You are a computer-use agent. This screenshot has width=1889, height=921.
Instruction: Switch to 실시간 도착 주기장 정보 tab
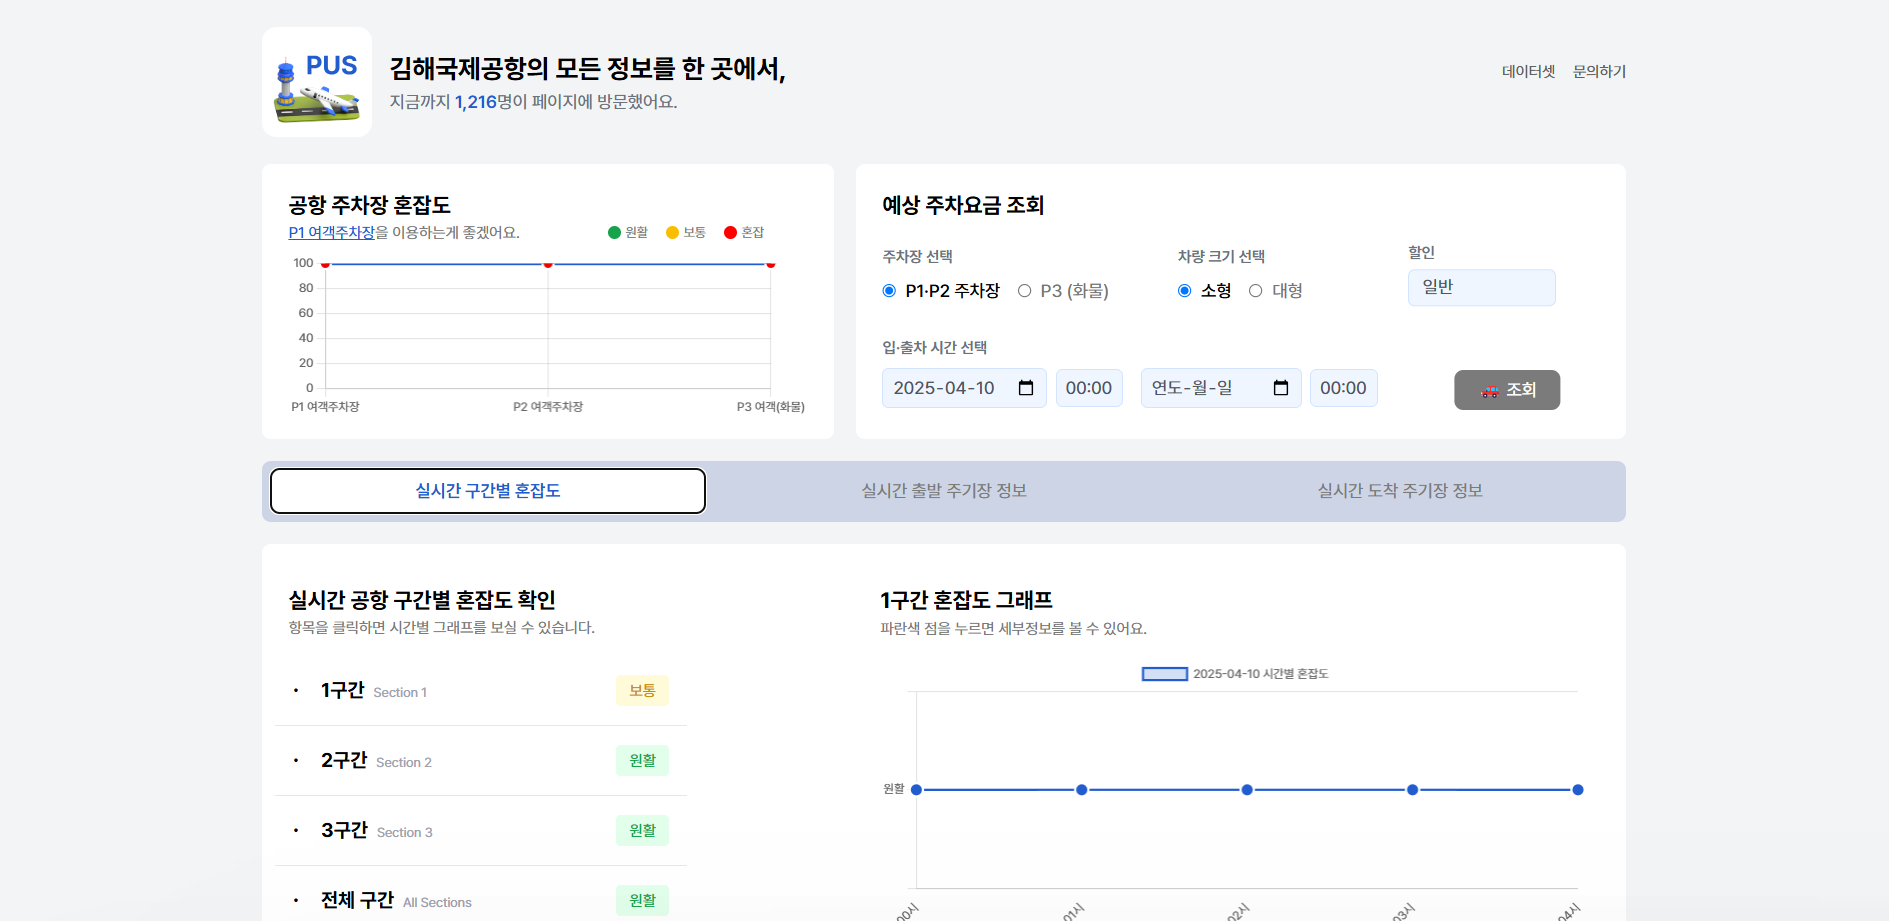[x=1399, y=491]
